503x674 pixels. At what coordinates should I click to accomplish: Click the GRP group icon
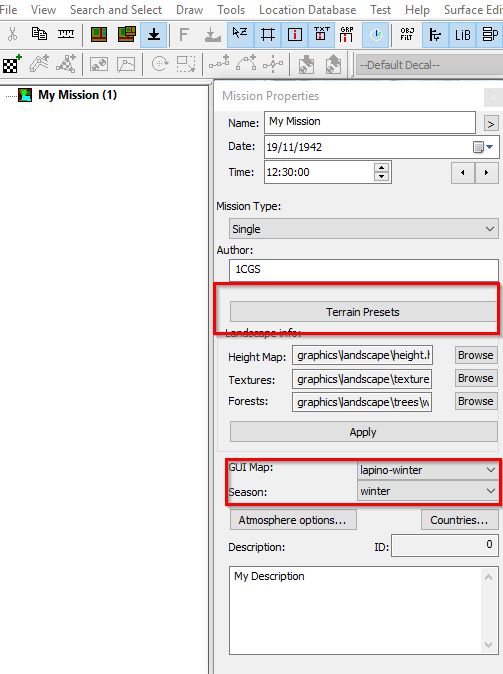pos(347,34)
